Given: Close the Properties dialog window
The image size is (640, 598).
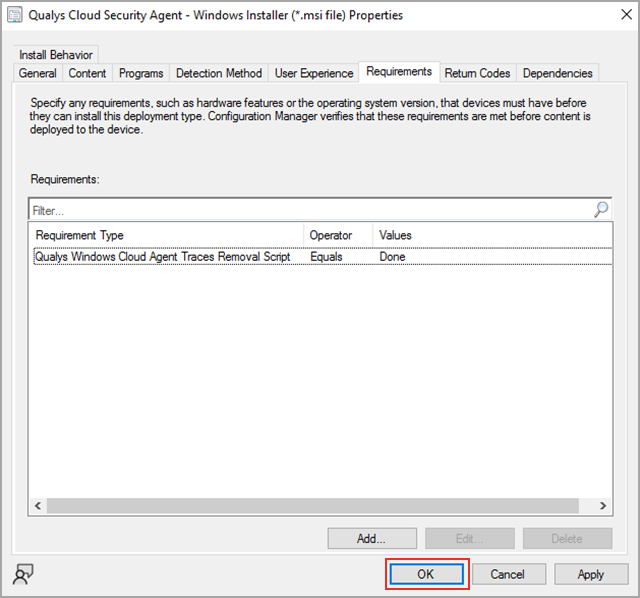Looking at the screenshot, I should pyautogui.click(x=626, y=15).
